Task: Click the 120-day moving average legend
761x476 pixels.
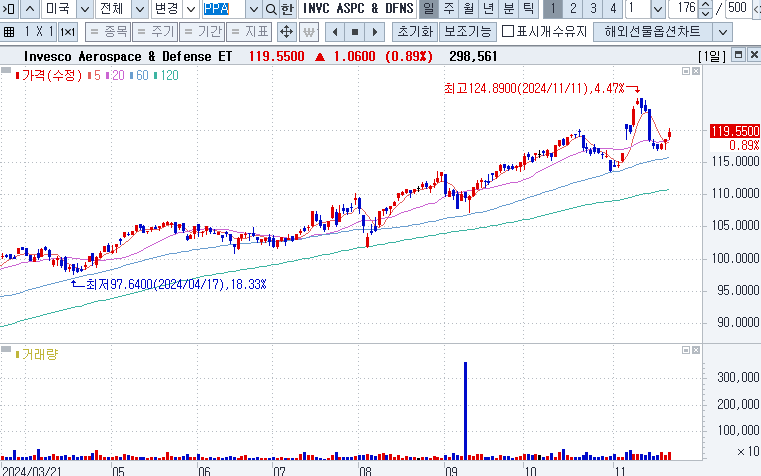Action: tap(166, 76)
